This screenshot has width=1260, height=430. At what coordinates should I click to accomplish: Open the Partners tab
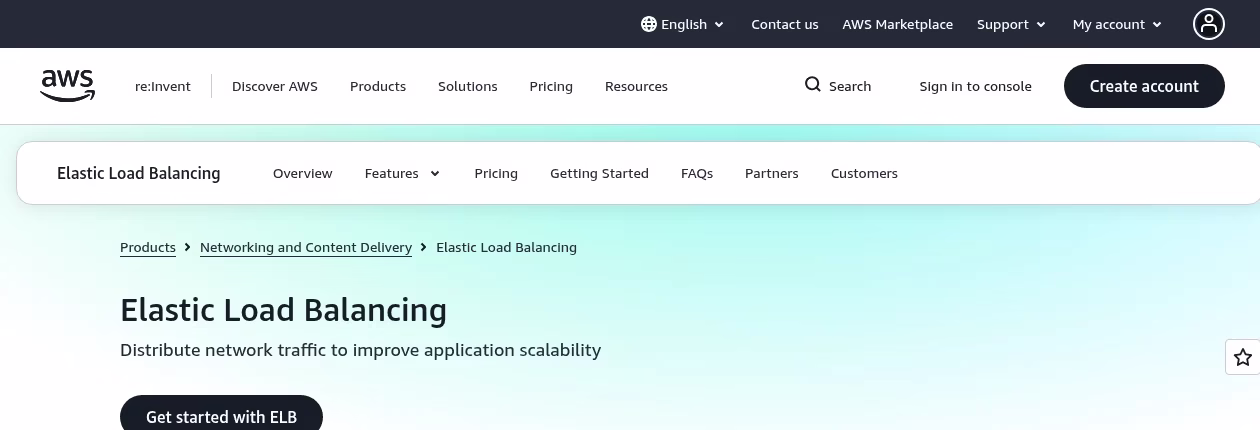pyautogui.click(x=772, y=173)
